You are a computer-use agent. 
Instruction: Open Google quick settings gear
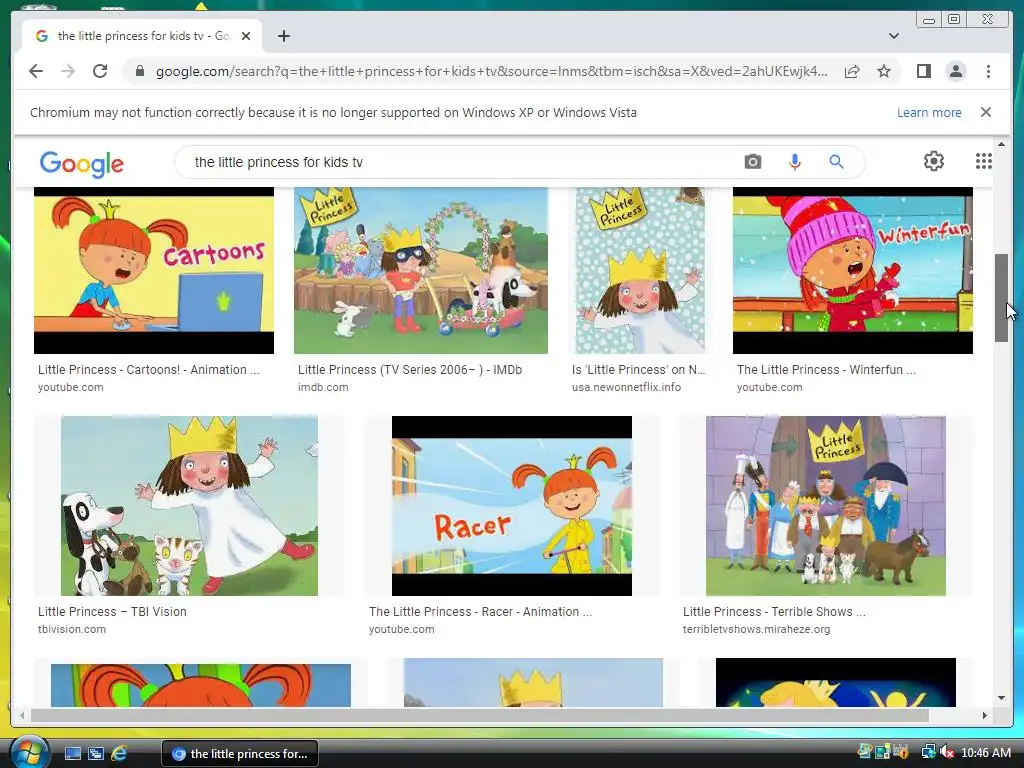(933, 161)
